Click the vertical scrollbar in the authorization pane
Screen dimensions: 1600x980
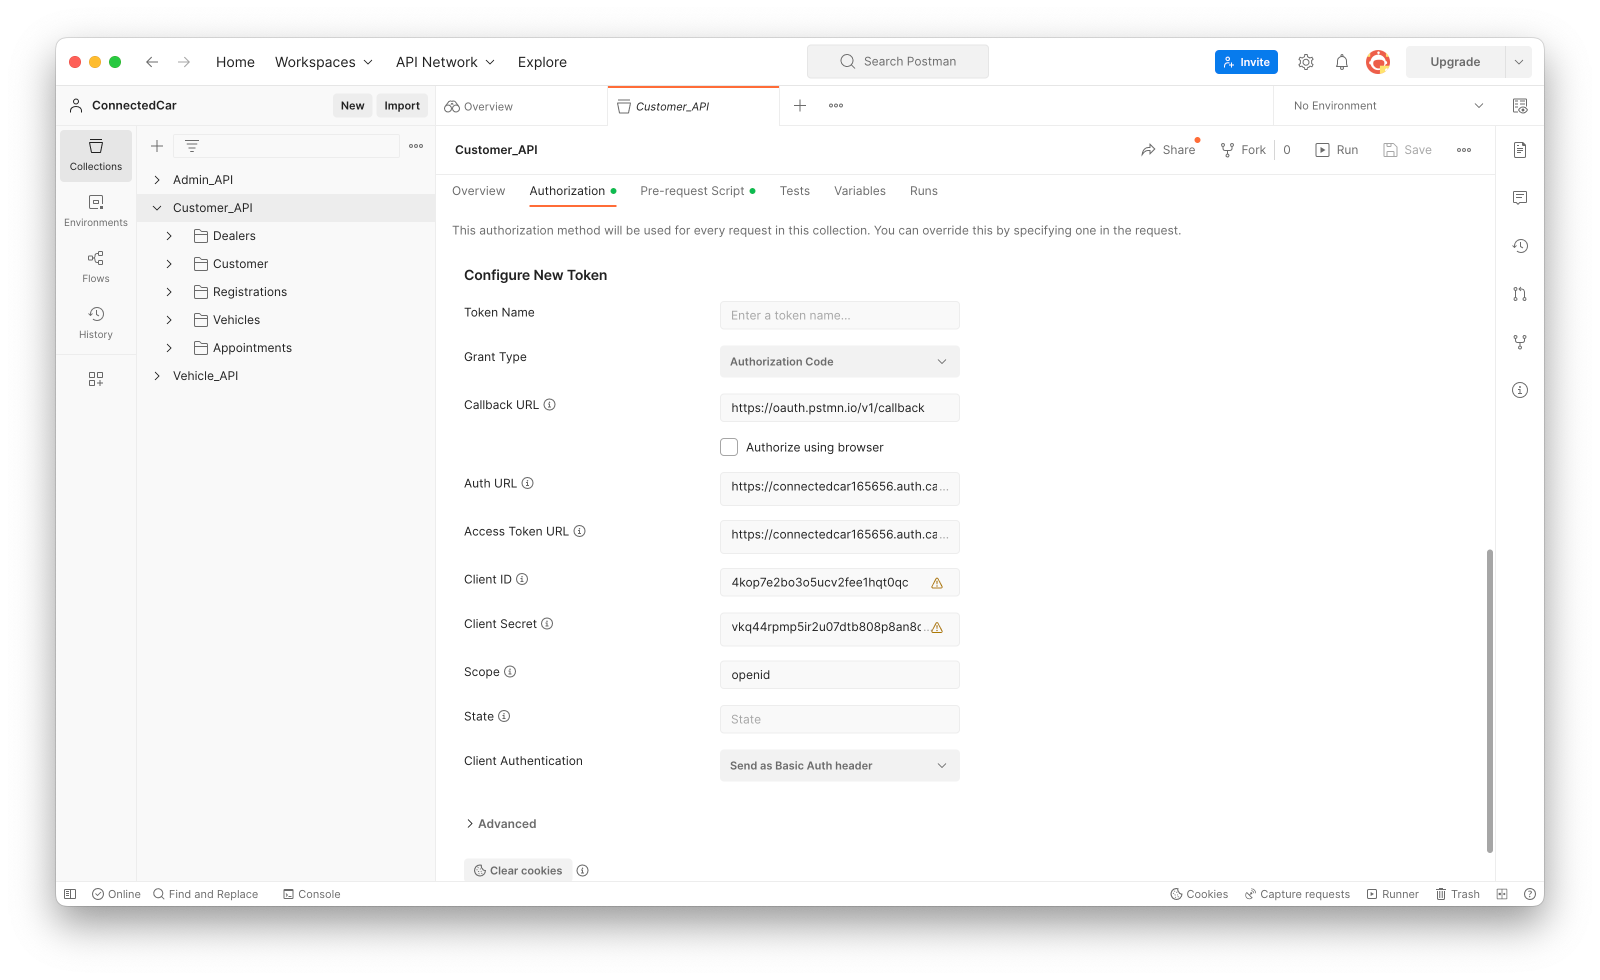[1490, 700]
